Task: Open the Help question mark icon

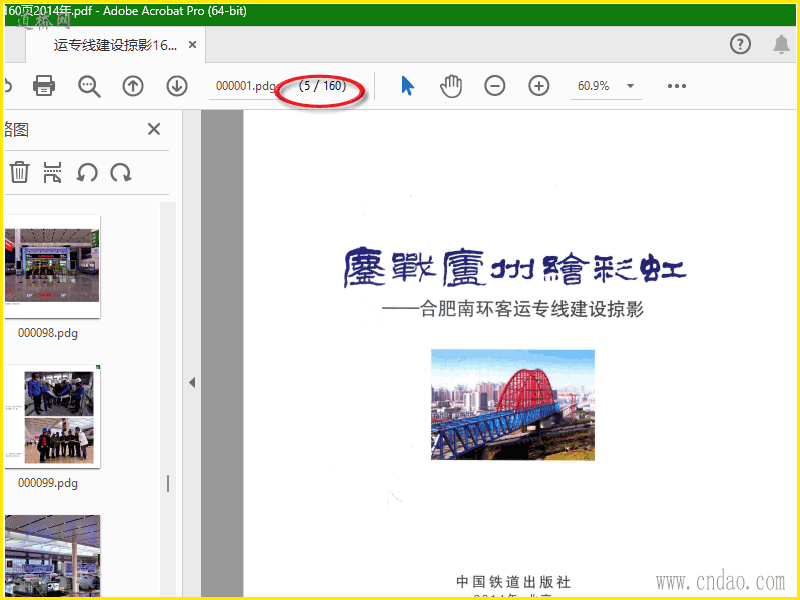Action: click(740, 44)
